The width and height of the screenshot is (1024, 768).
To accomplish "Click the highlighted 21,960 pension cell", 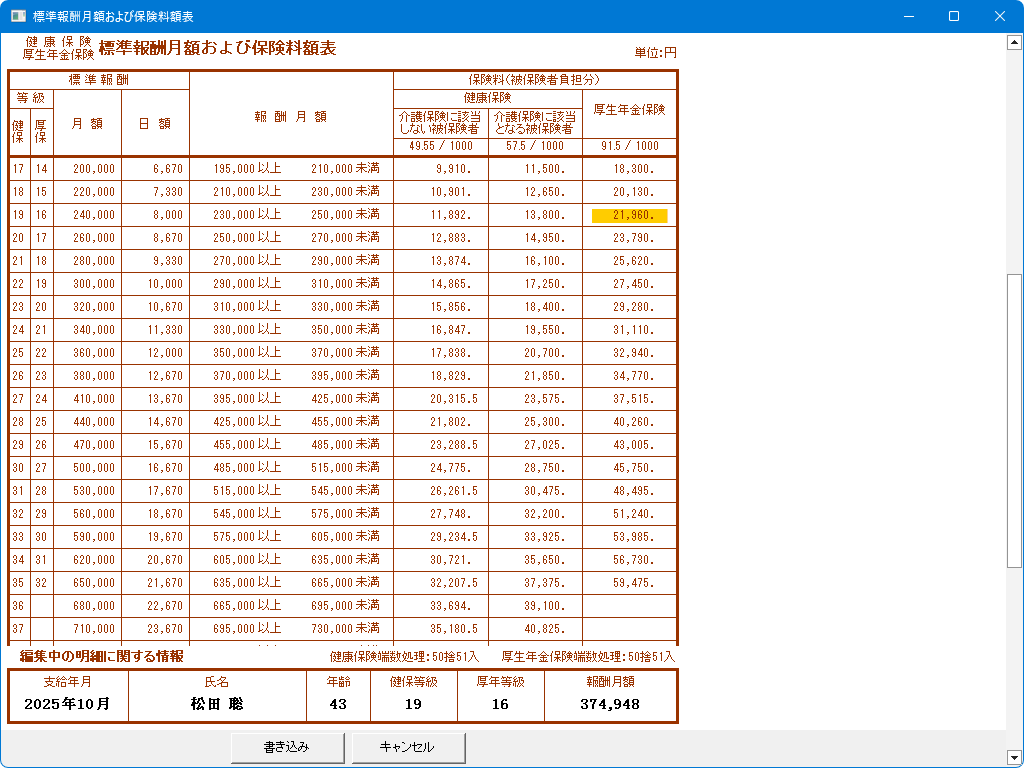I will pyautogui.click(x=629, y=215).
